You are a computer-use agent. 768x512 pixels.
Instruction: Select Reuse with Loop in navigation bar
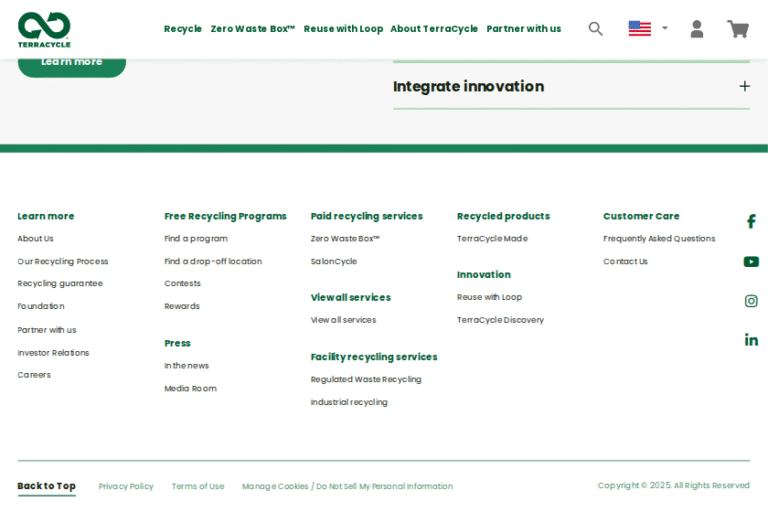coord(343,29)
